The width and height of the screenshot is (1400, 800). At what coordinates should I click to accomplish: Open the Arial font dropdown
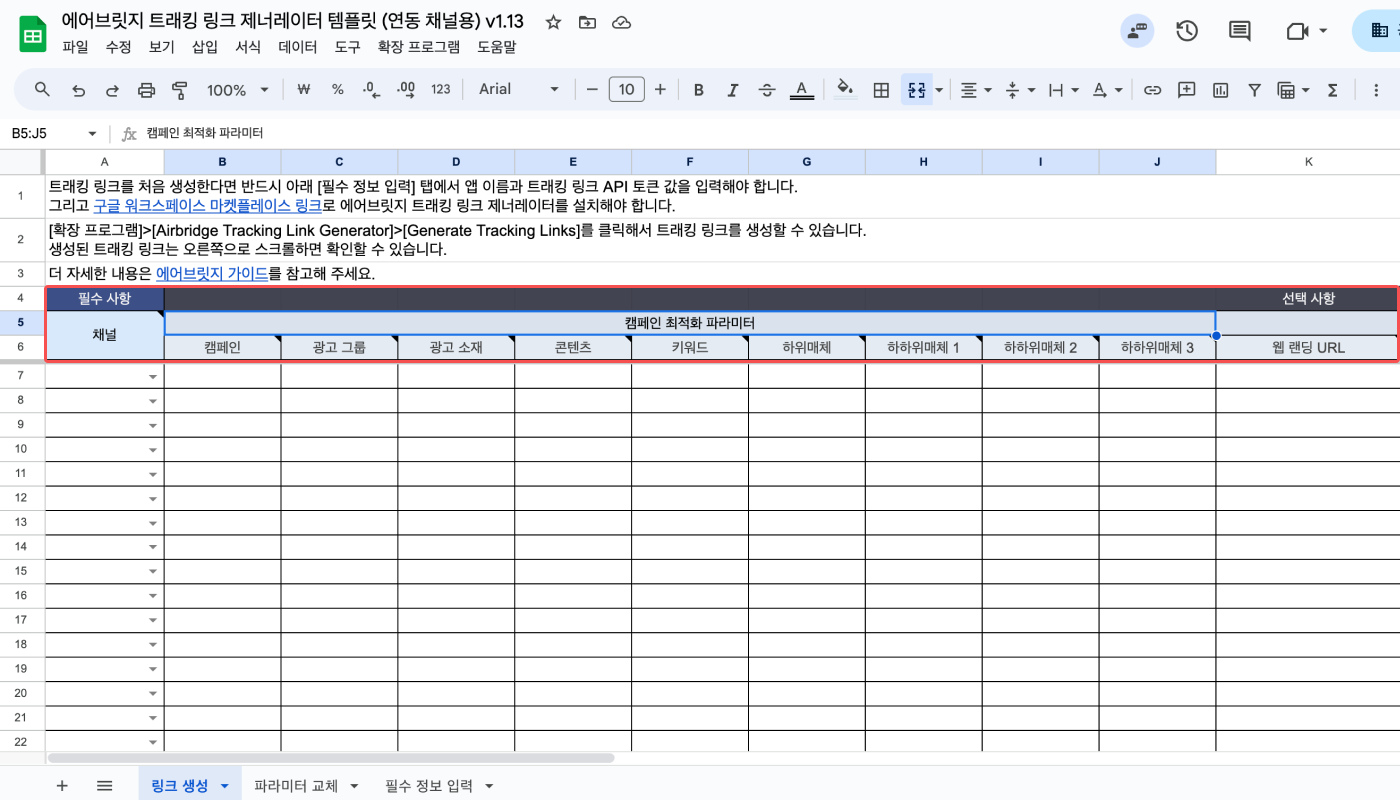pos(518,90)
